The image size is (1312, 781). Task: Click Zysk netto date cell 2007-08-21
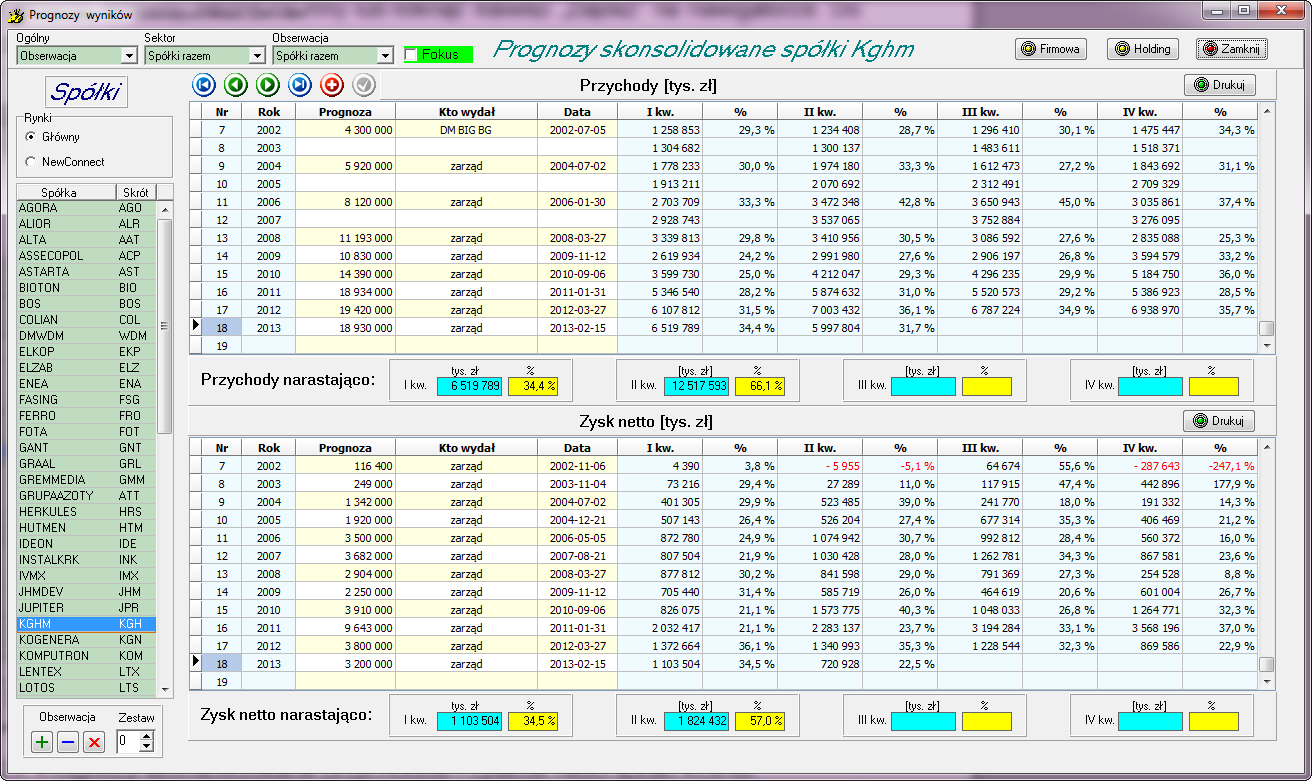click(577, 556)
